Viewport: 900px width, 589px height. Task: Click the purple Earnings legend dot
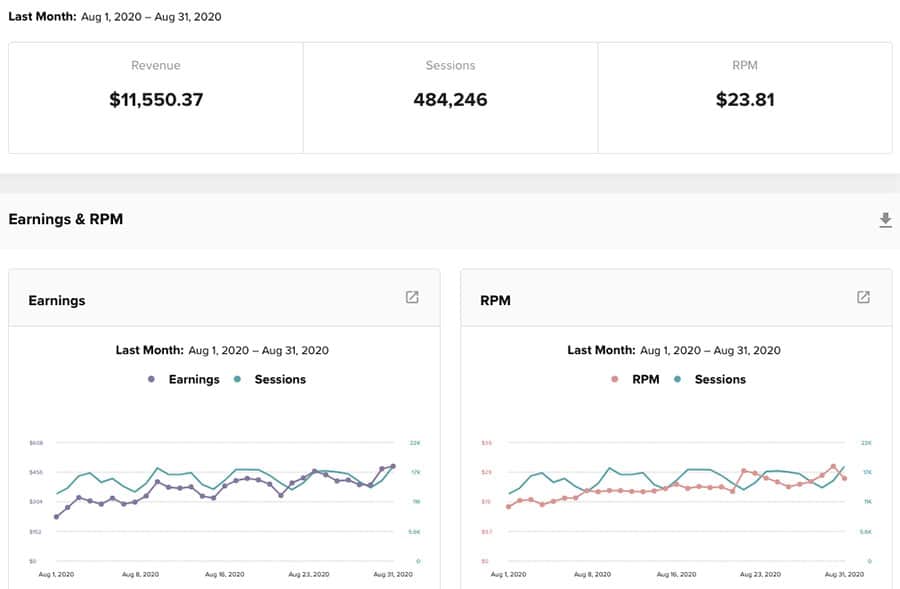click(152, 379)
